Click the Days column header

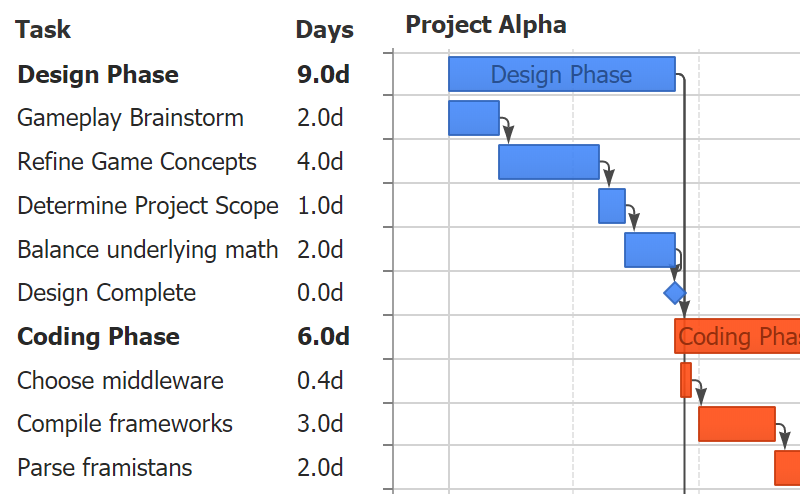(x=324, y=30)
